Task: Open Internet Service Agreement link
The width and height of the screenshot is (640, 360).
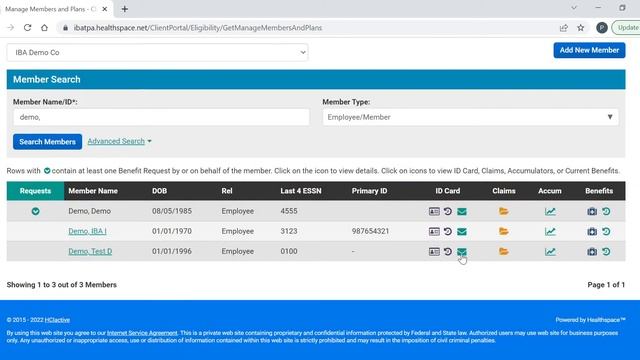Action: click(x=142, y=333)
